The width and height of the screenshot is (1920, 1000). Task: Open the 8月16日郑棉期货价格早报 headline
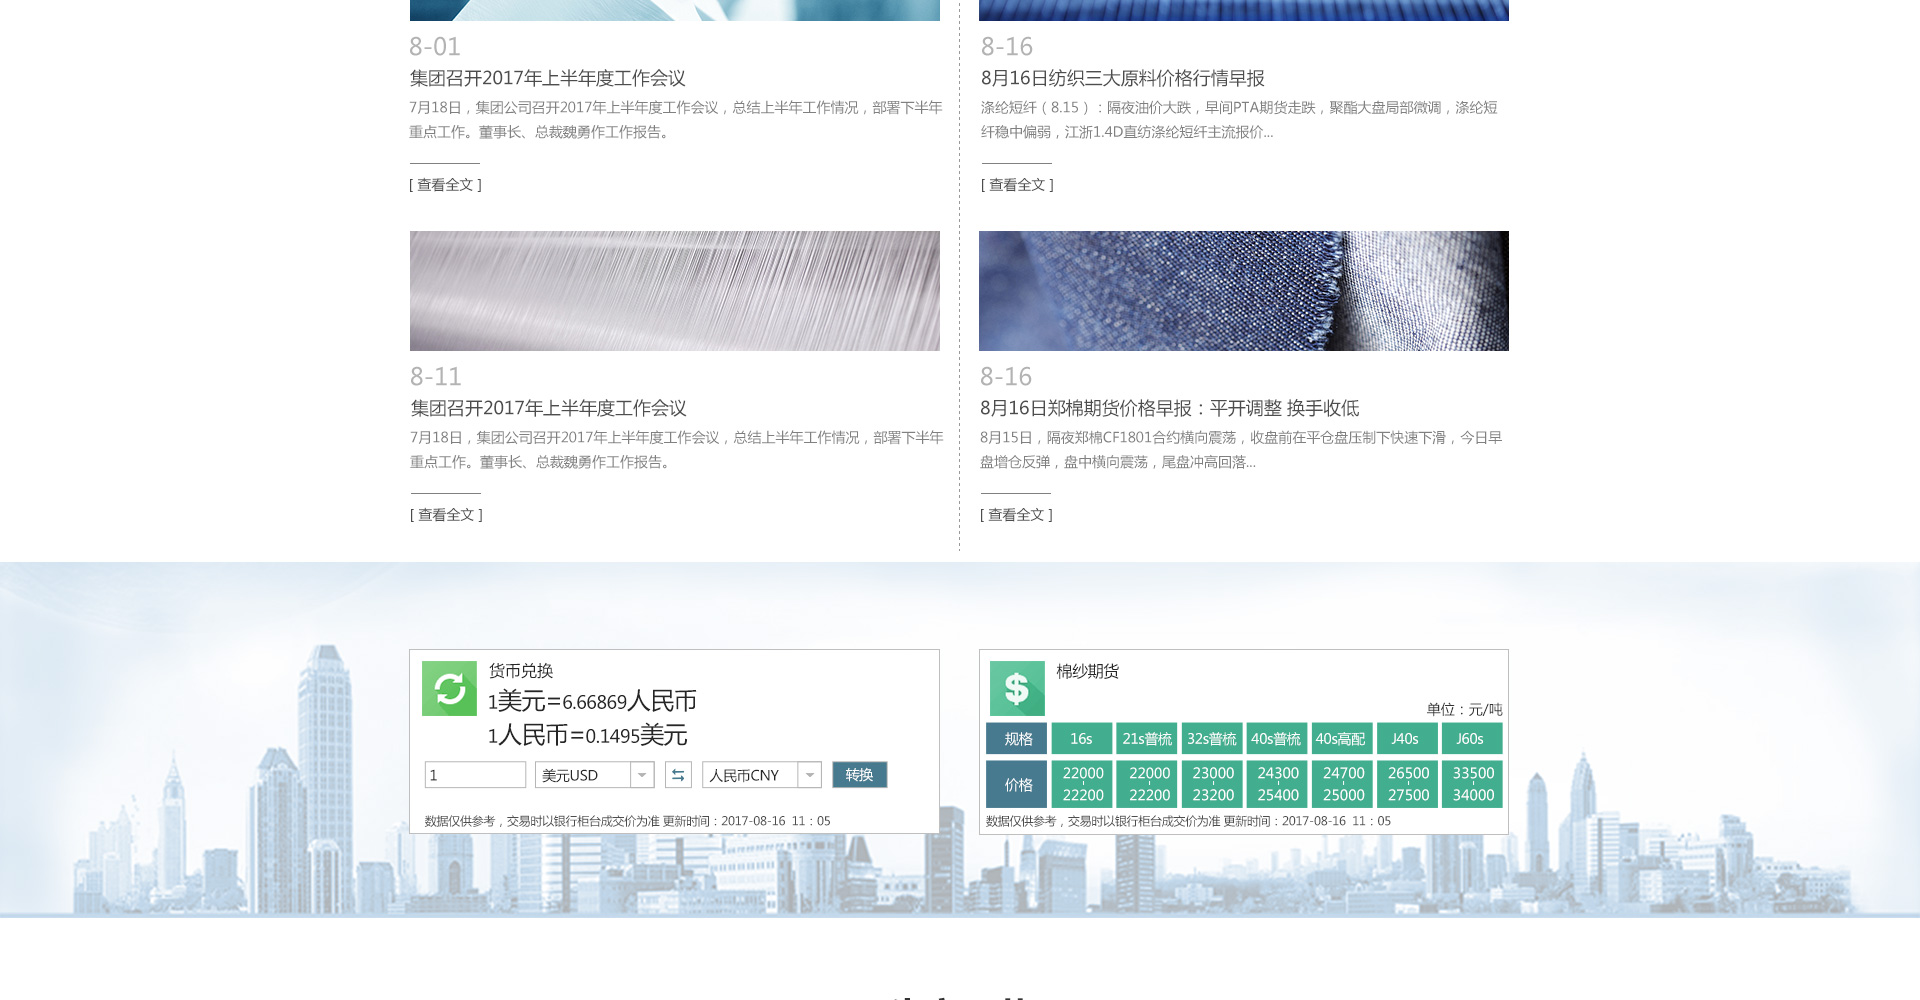(x=1169, y=408)
